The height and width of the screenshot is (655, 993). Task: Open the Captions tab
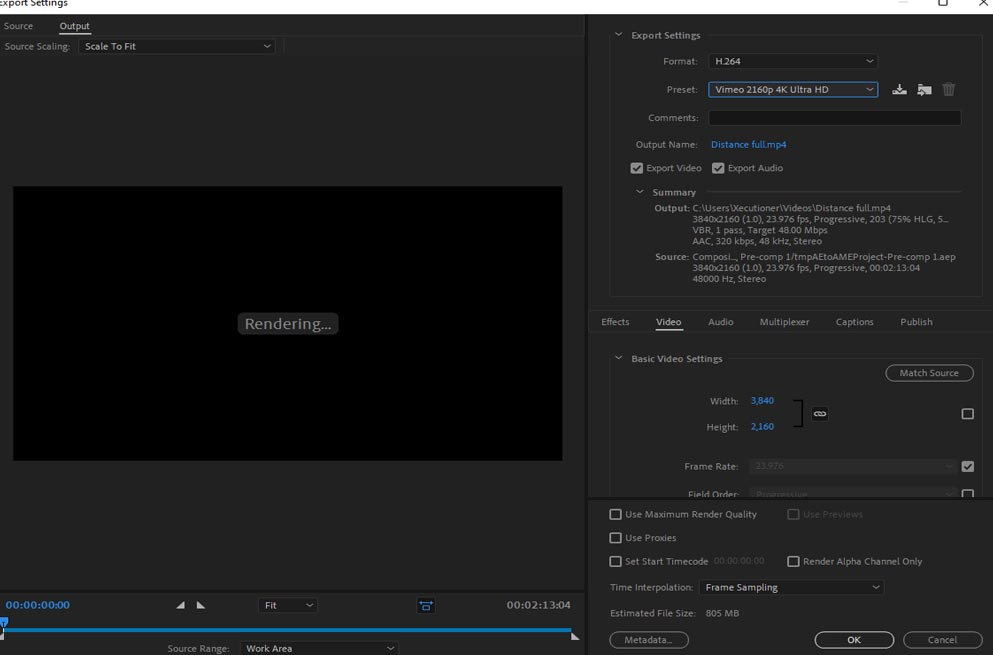tap(854, 322)
